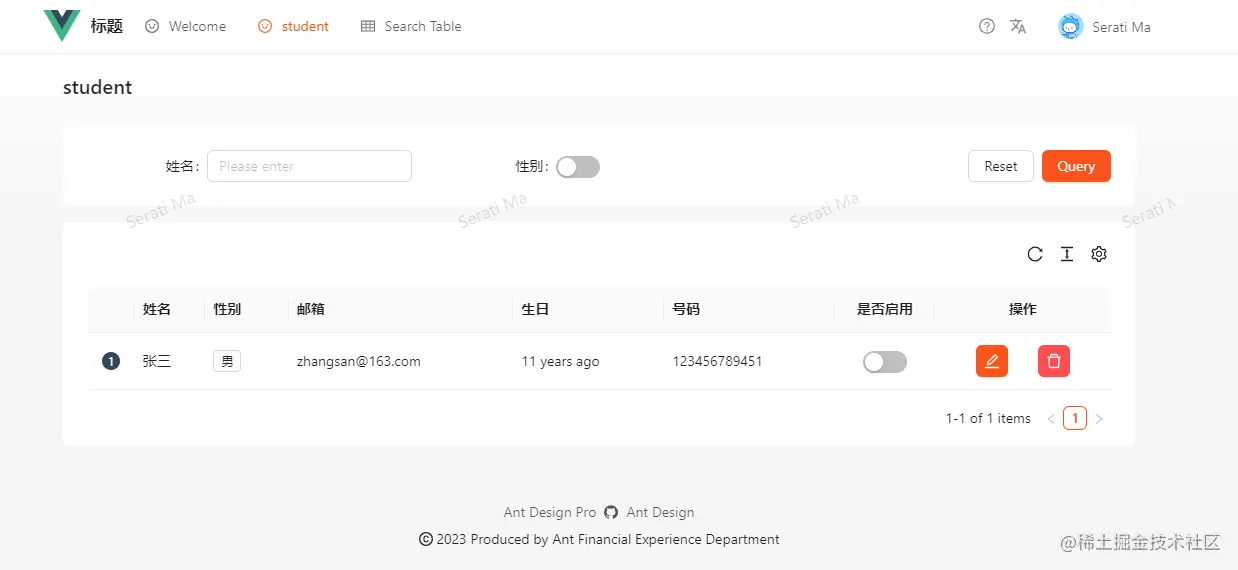Click the orange Query button

pos(1076,166)
